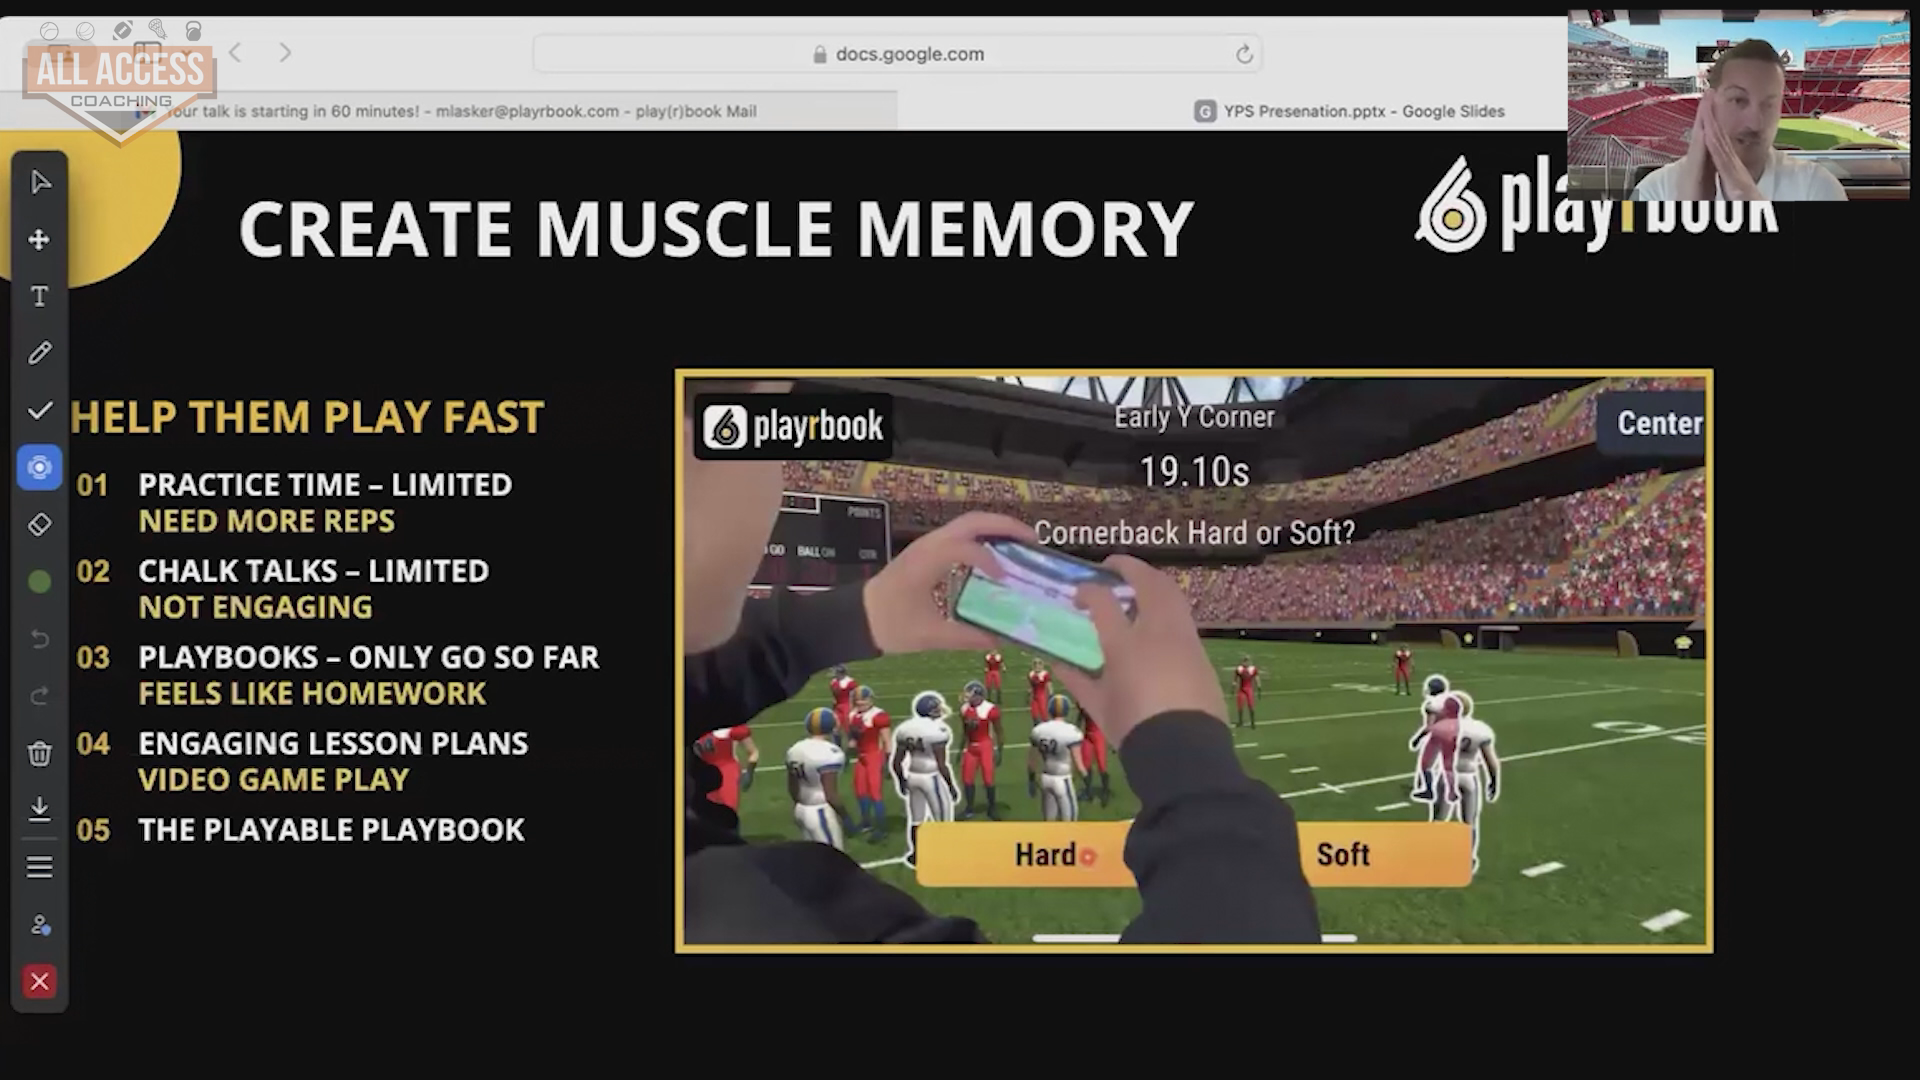Viewport: 1920px width, 1080px height.
Task: Switch to YPS Presenation.pptx Google Slides tab
Action: click(1350, 111)
